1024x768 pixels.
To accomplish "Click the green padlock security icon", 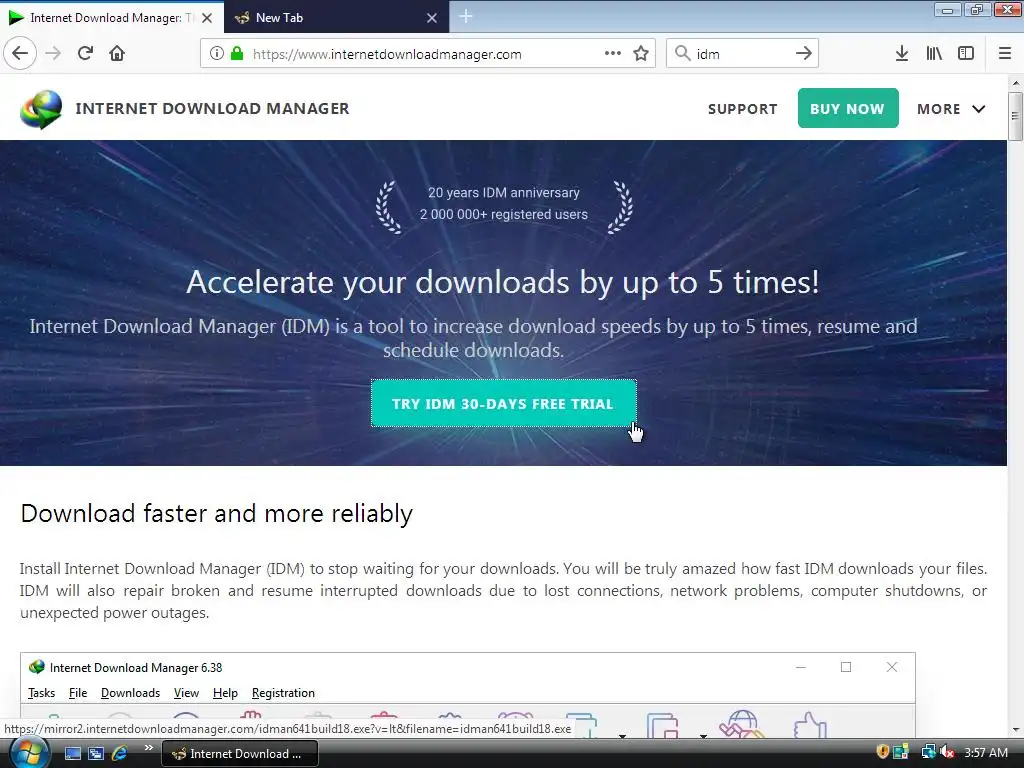I will coord(237,54).
